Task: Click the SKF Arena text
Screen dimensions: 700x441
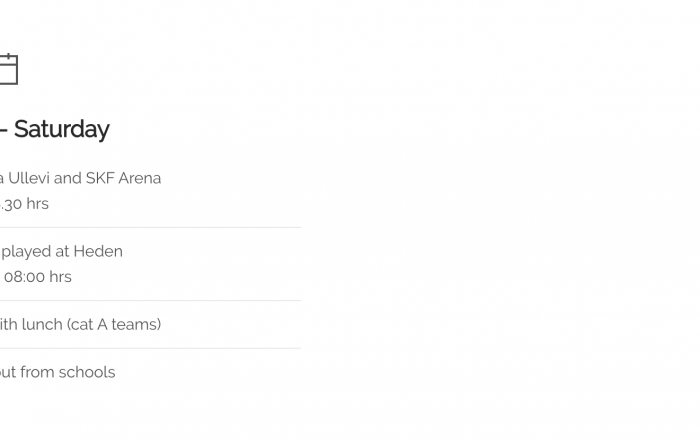Action: point(123,178)
